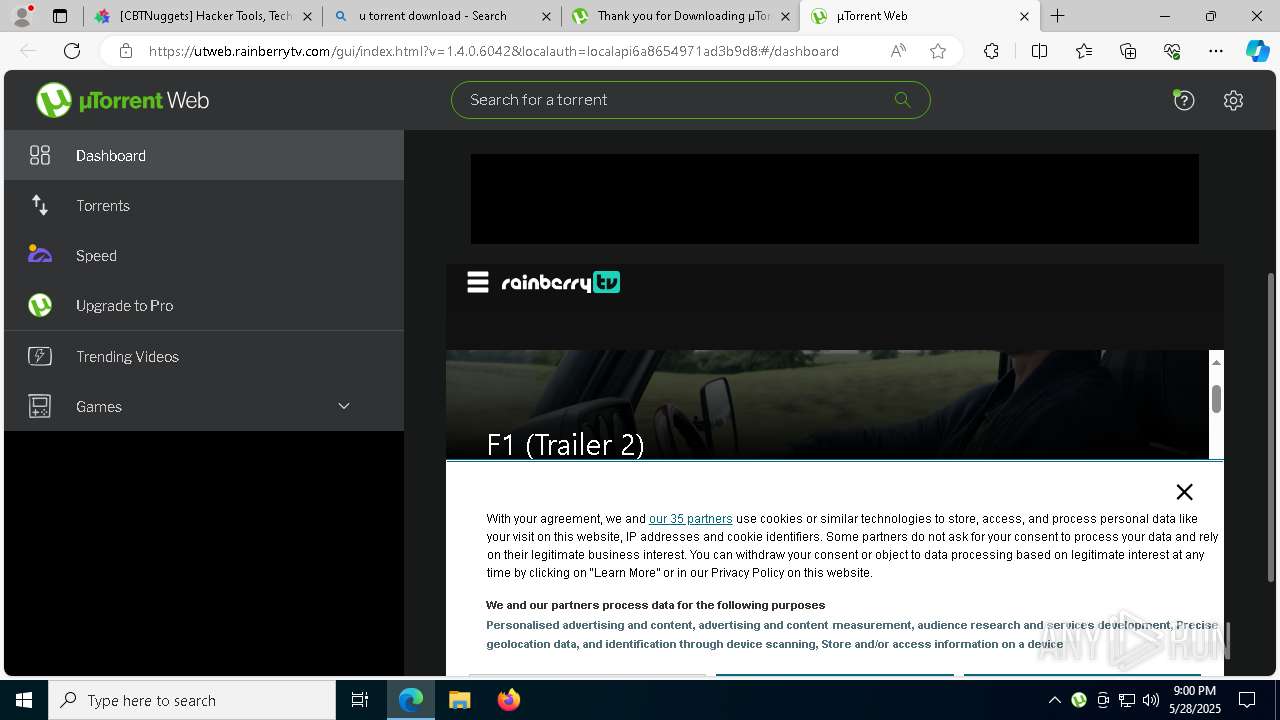The height and width of the screenshot is (720, 1280).
Task: Open the volume control in tray
Action: (x=1150, y=700)
